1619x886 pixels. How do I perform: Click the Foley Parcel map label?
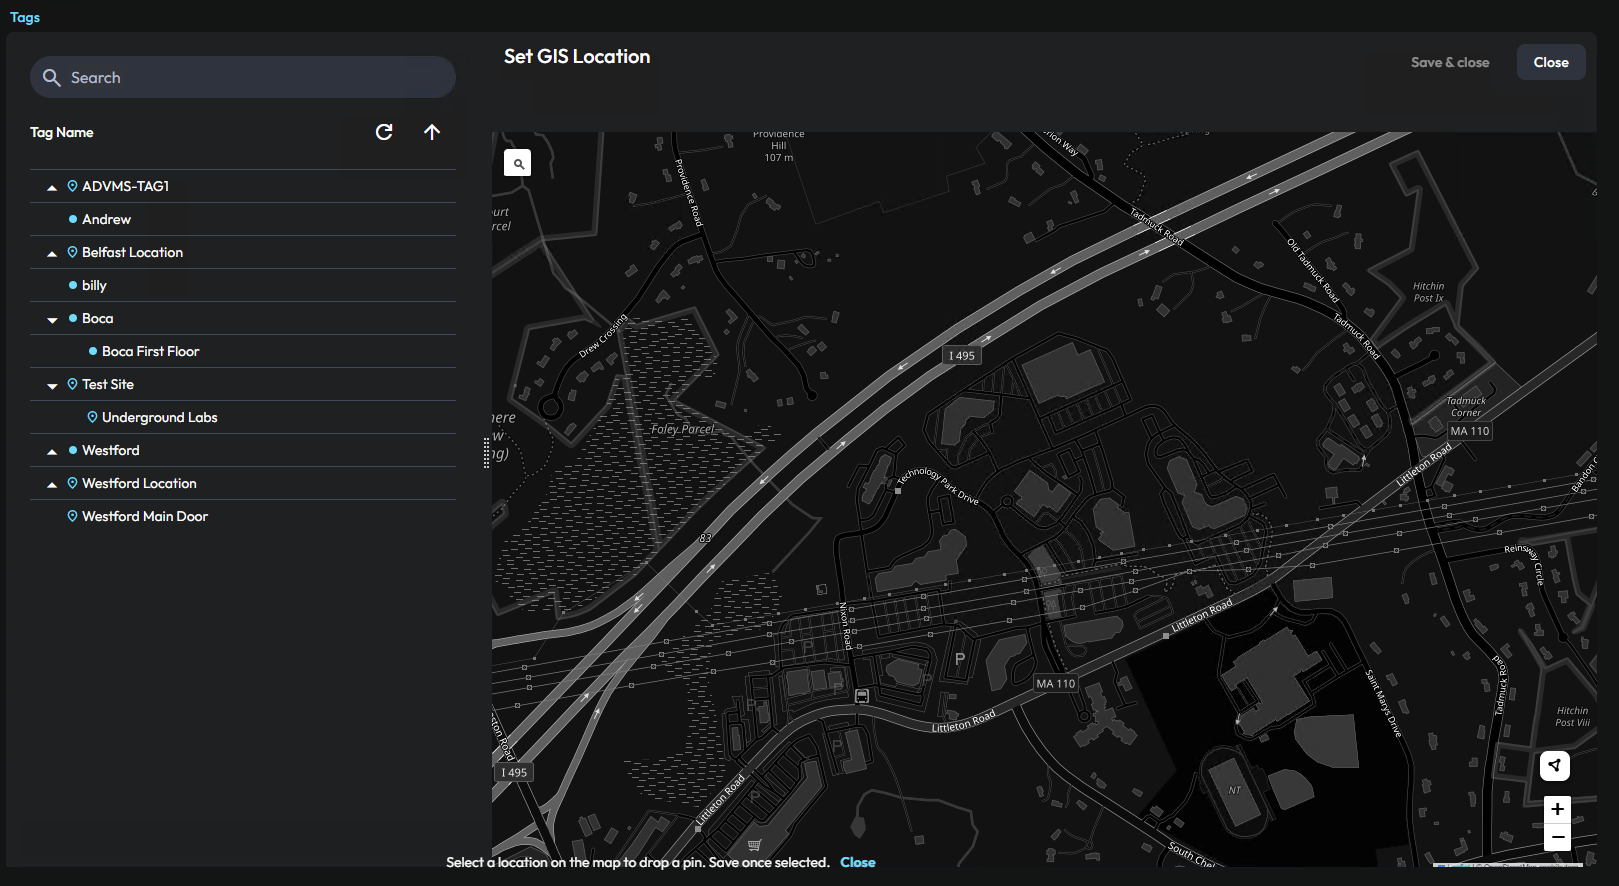pyautogui.click(x=683, y=429)
